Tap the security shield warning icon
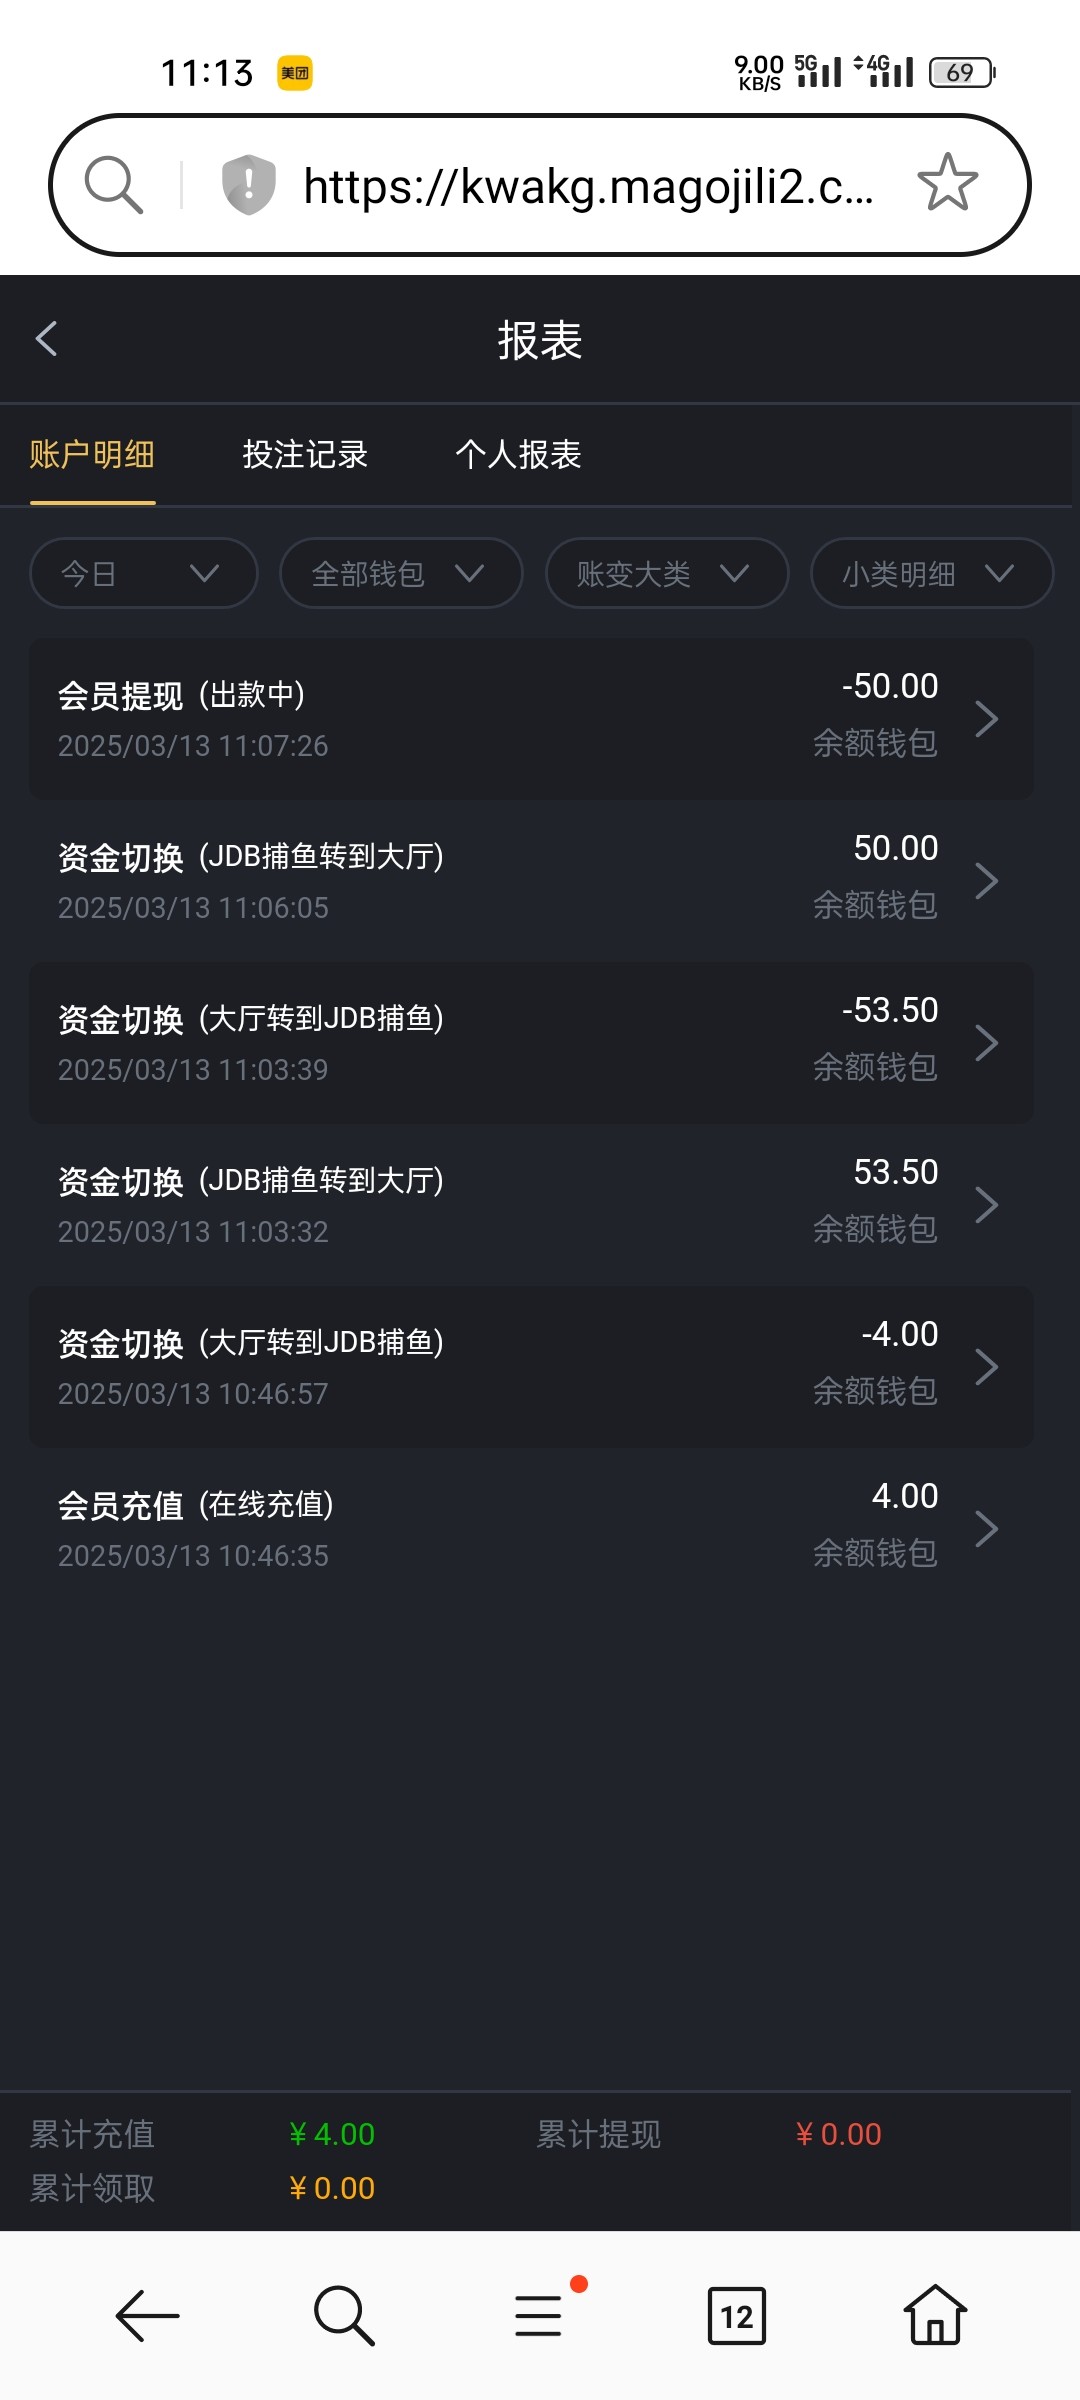 (x=248, y=184)
